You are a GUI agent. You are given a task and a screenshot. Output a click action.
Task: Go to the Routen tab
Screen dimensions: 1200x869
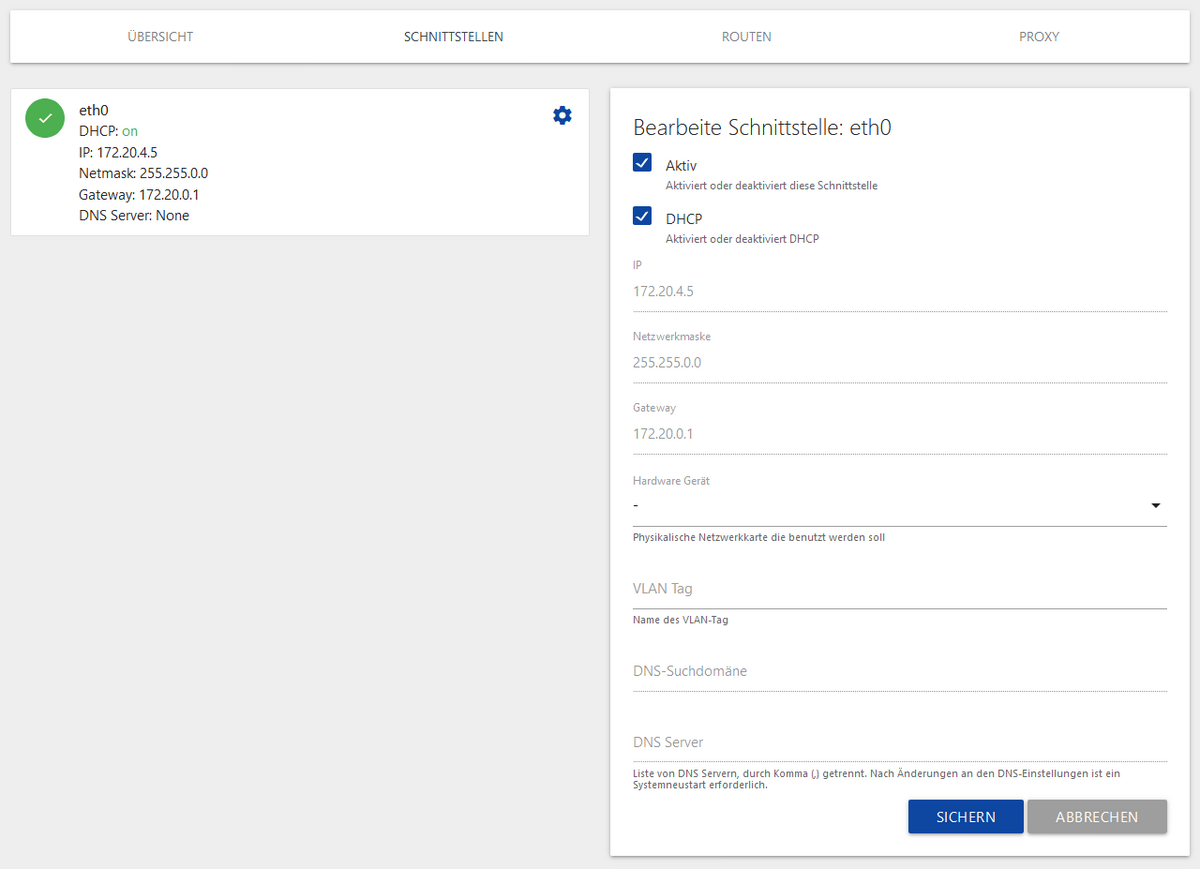coord(746,37)
